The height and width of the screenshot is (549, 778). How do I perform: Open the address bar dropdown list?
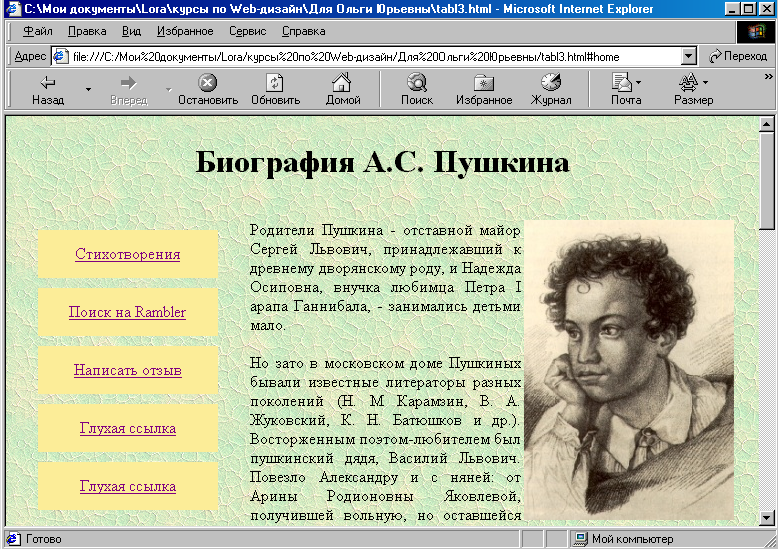coord(689,57)
